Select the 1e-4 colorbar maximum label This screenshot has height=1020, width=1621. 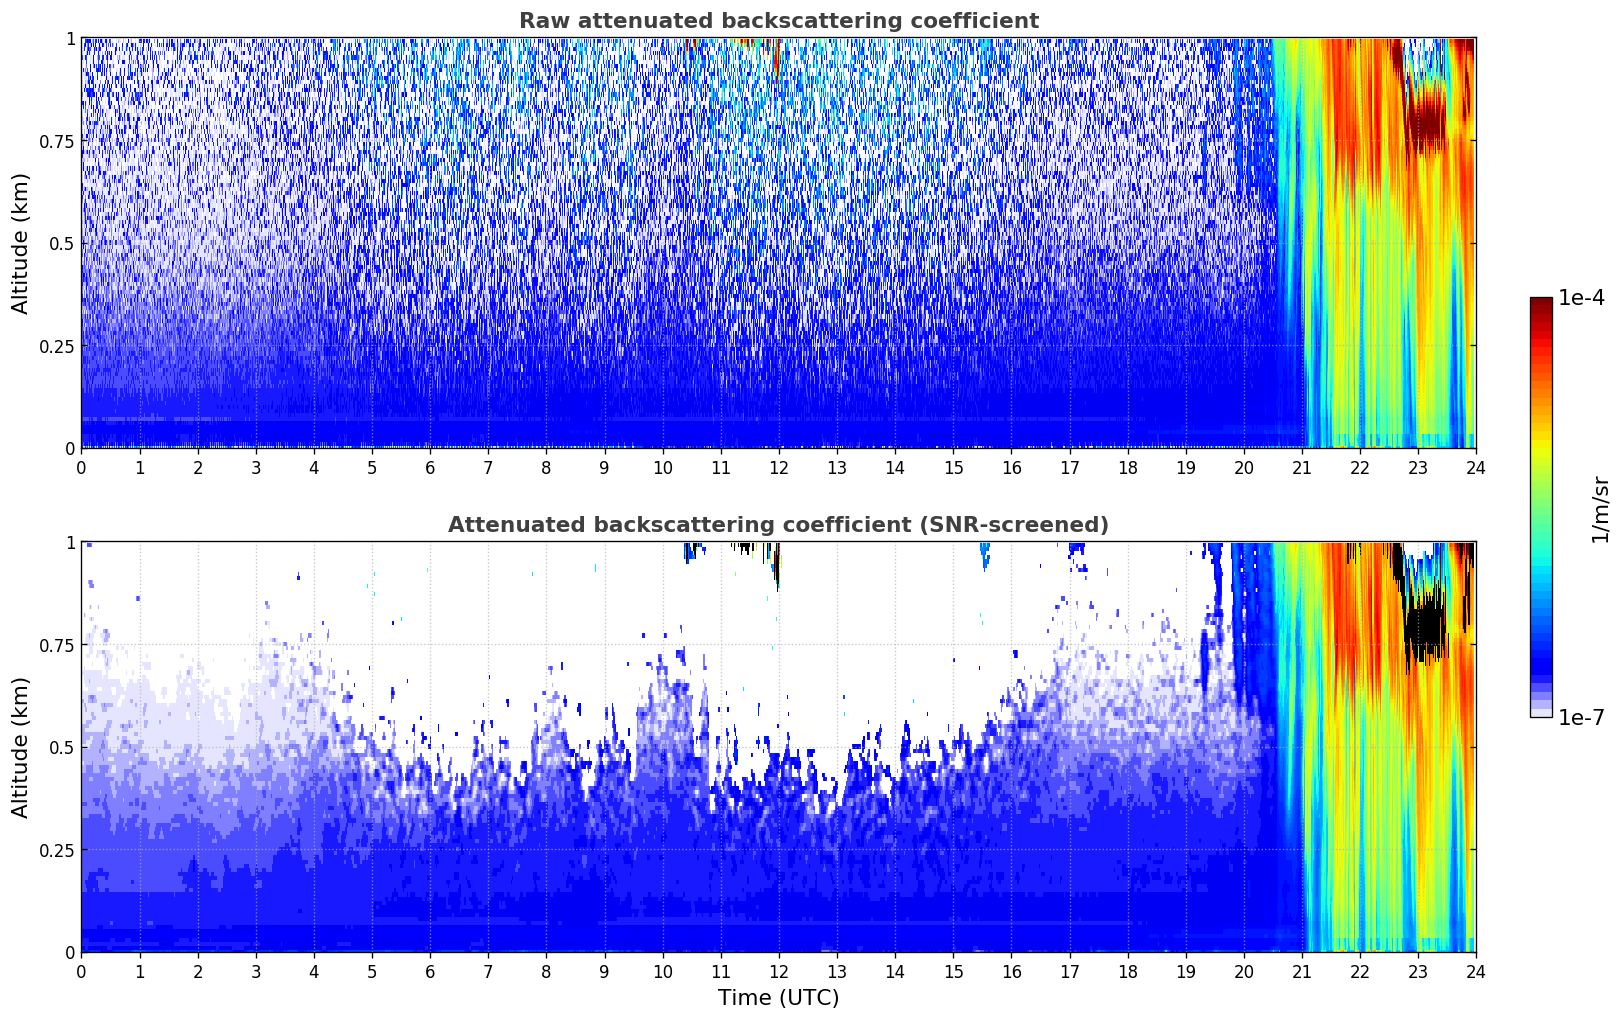click(1581, 299)
